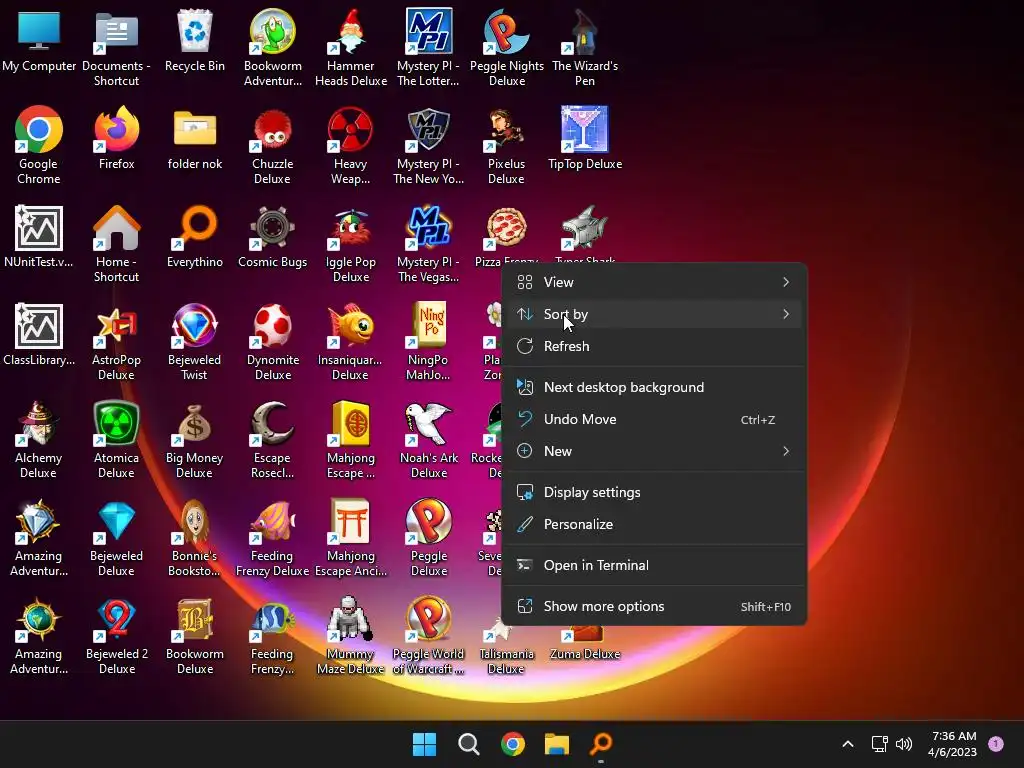
Task: Open the clock showing 7:36 AM
Action: (x=953, y=744)
